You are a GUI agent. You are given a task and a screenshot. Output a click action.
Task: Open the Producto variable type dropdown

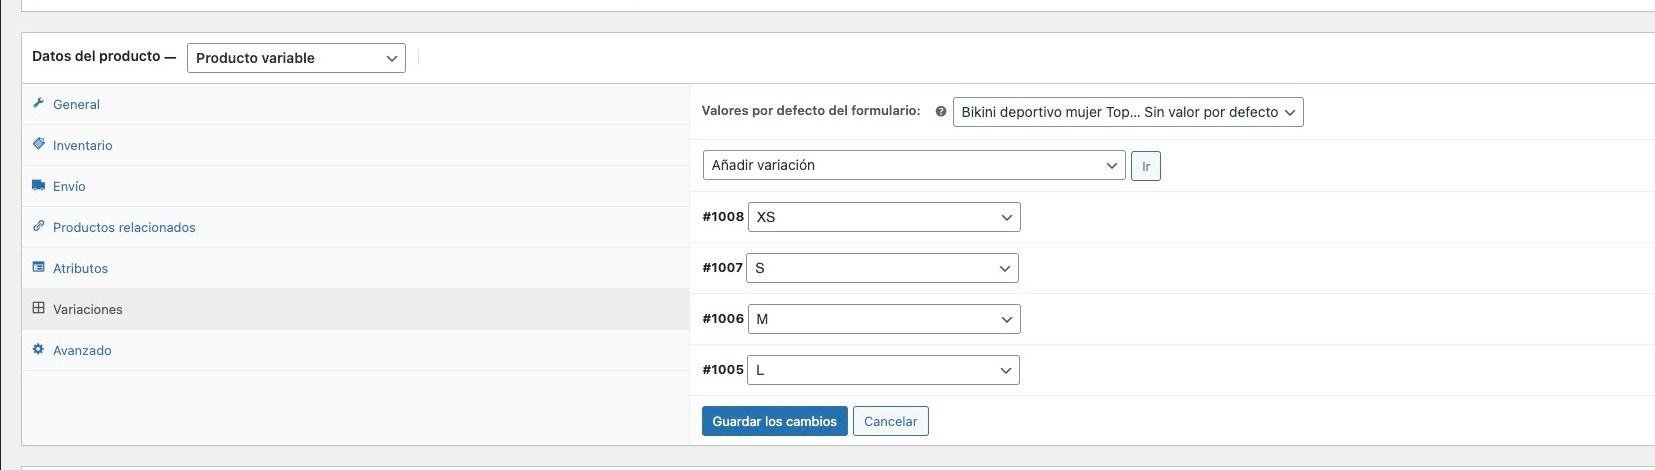[296, 58]
